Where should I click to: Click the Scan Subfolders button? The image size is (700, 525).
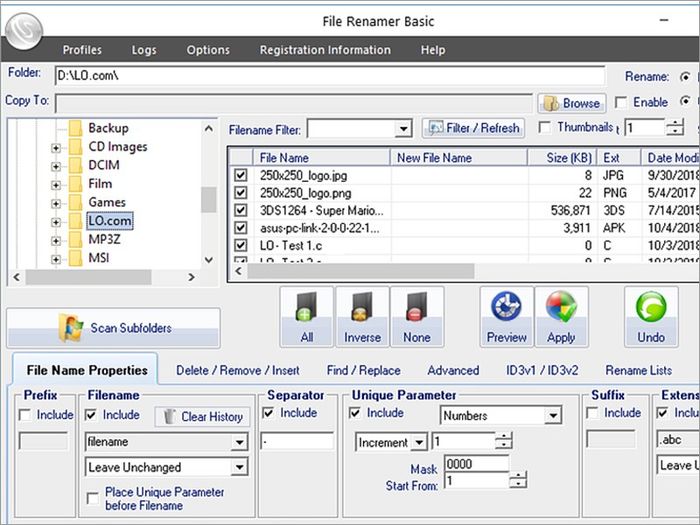[113, 328]
